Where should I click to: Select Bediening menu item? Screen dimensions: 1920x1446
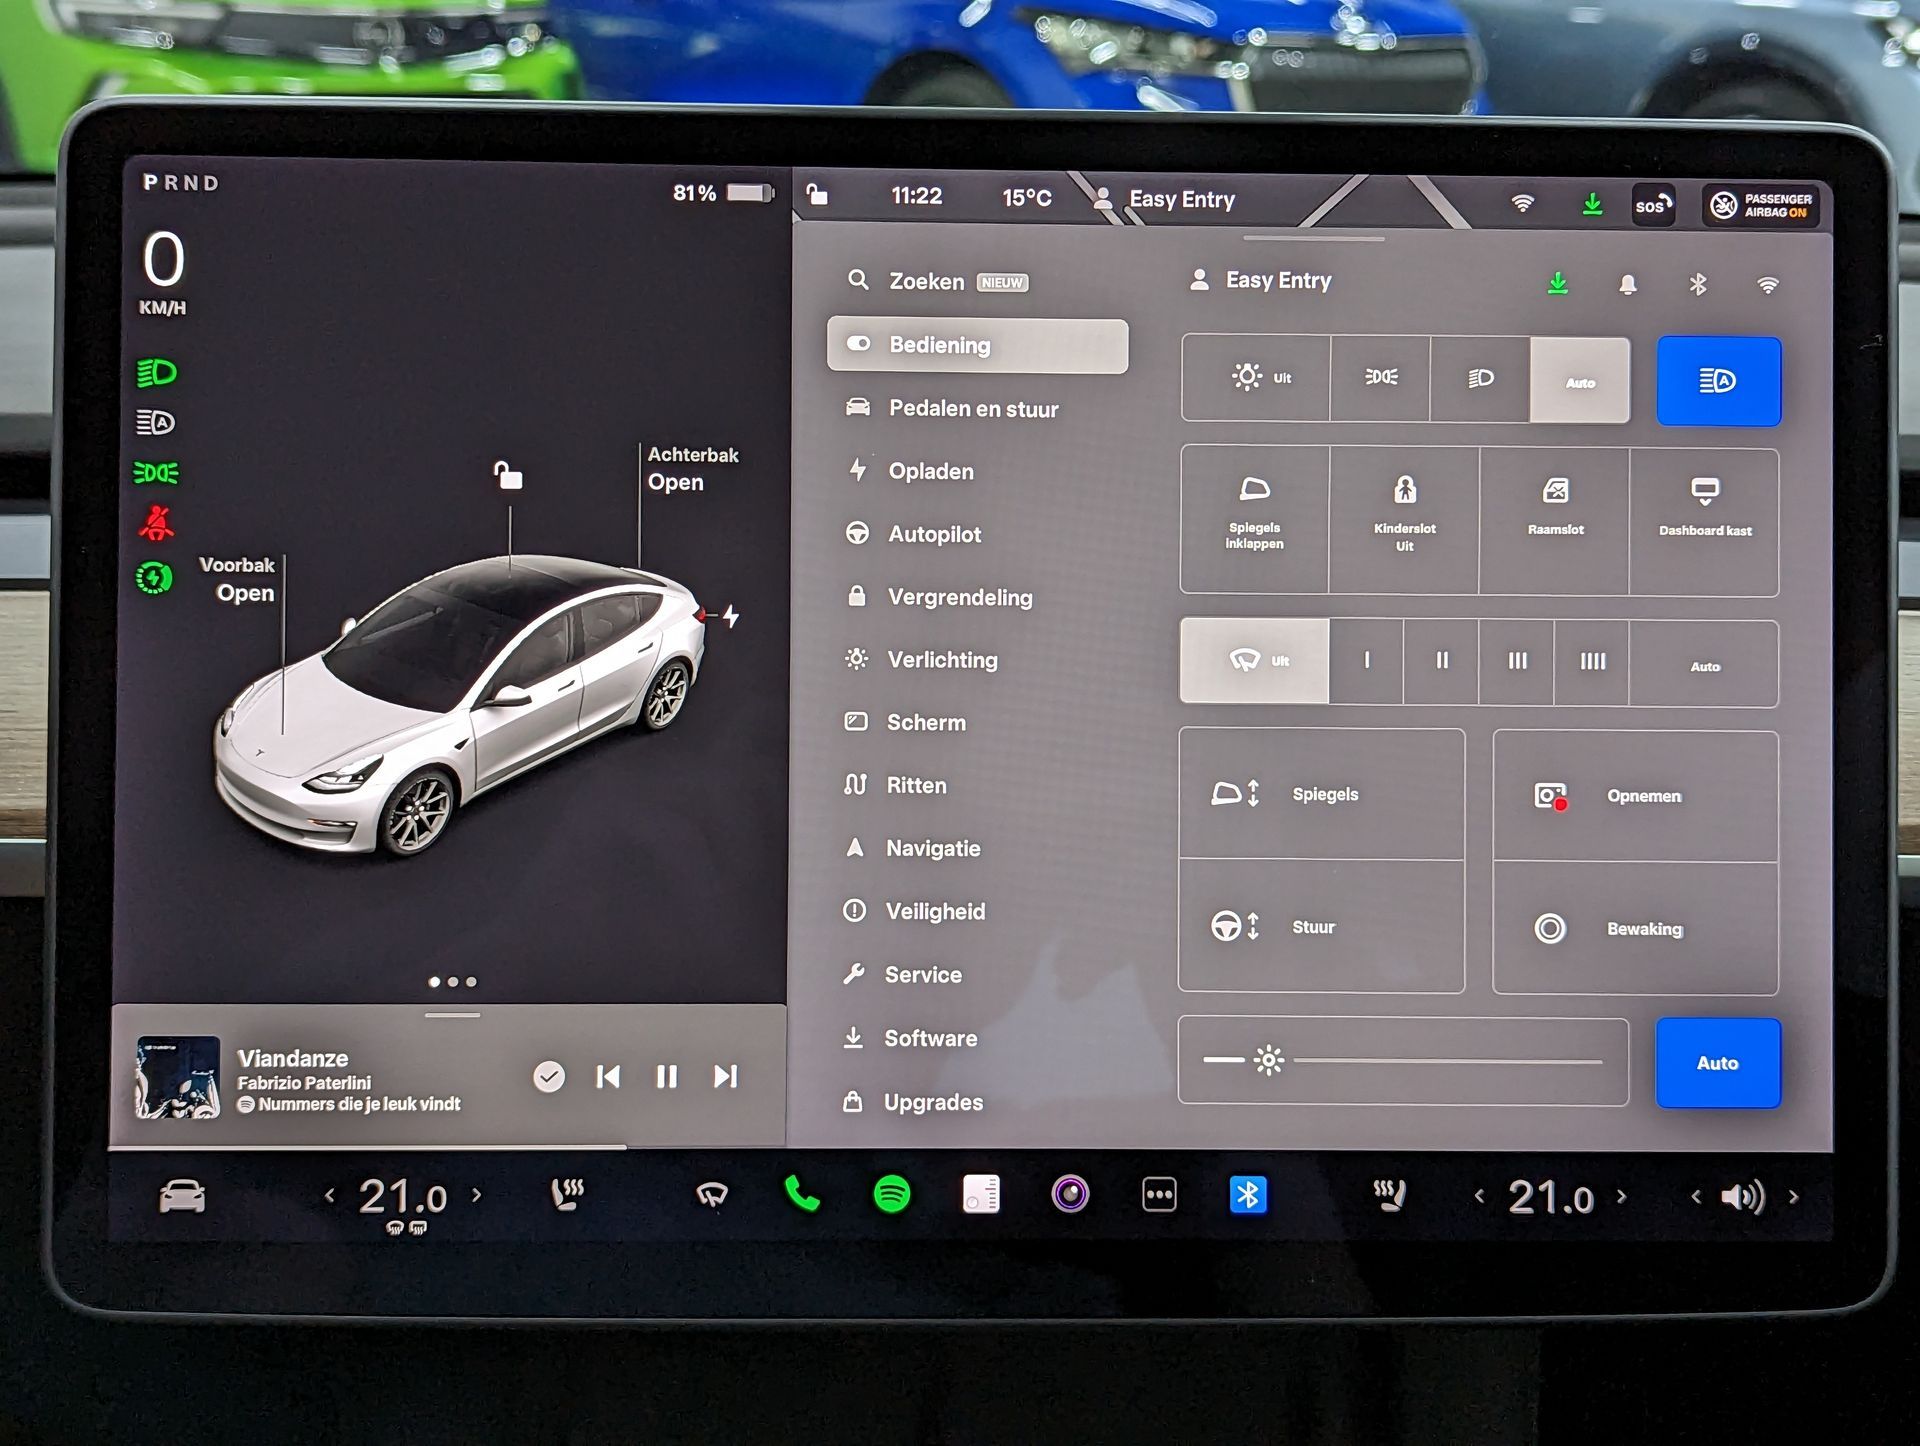pos(978,345)
